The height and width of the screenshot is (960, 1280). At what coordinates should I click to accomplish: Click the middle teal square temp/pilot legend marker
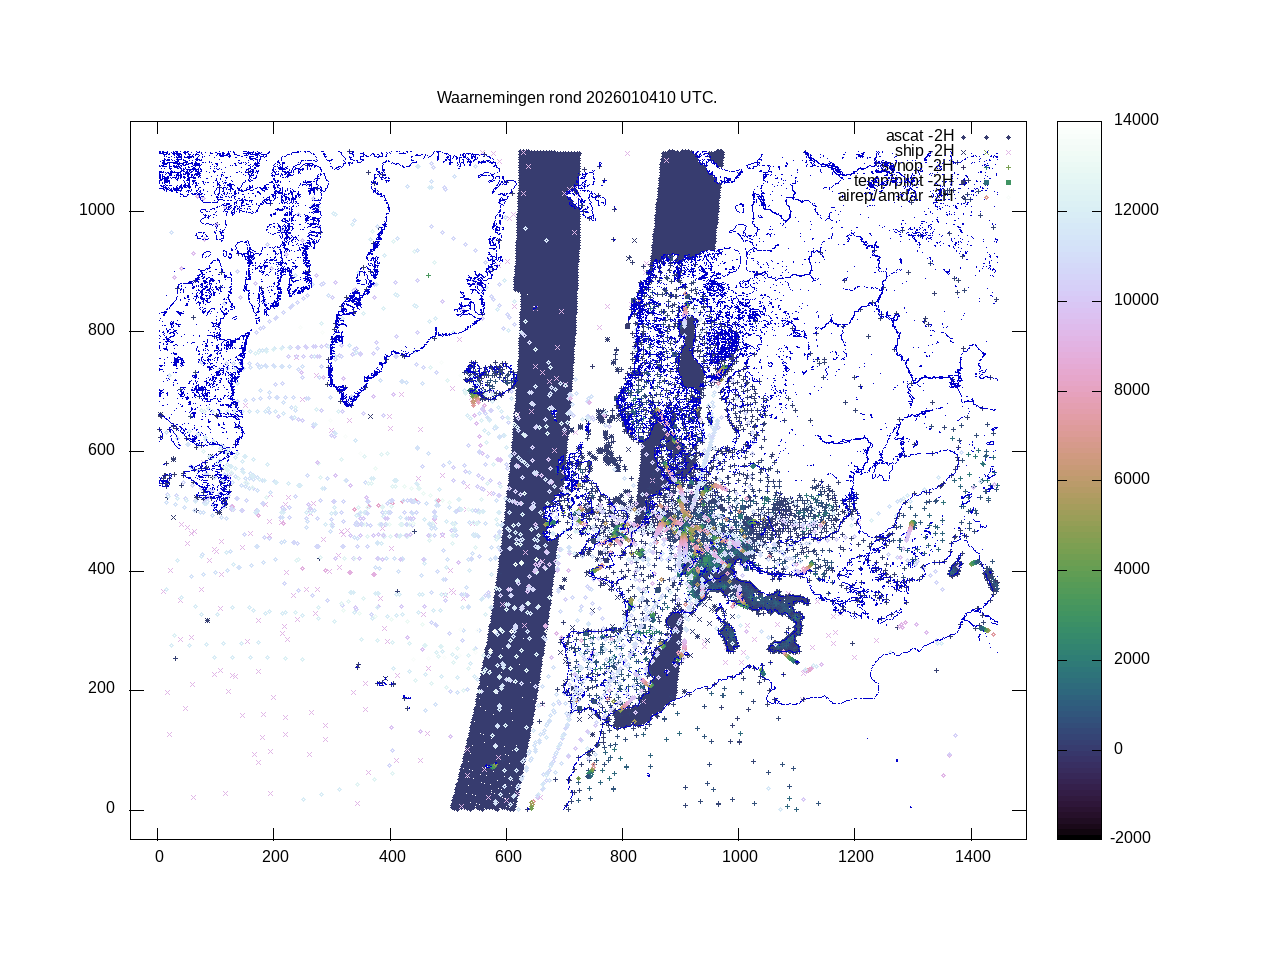click(986, 182)
